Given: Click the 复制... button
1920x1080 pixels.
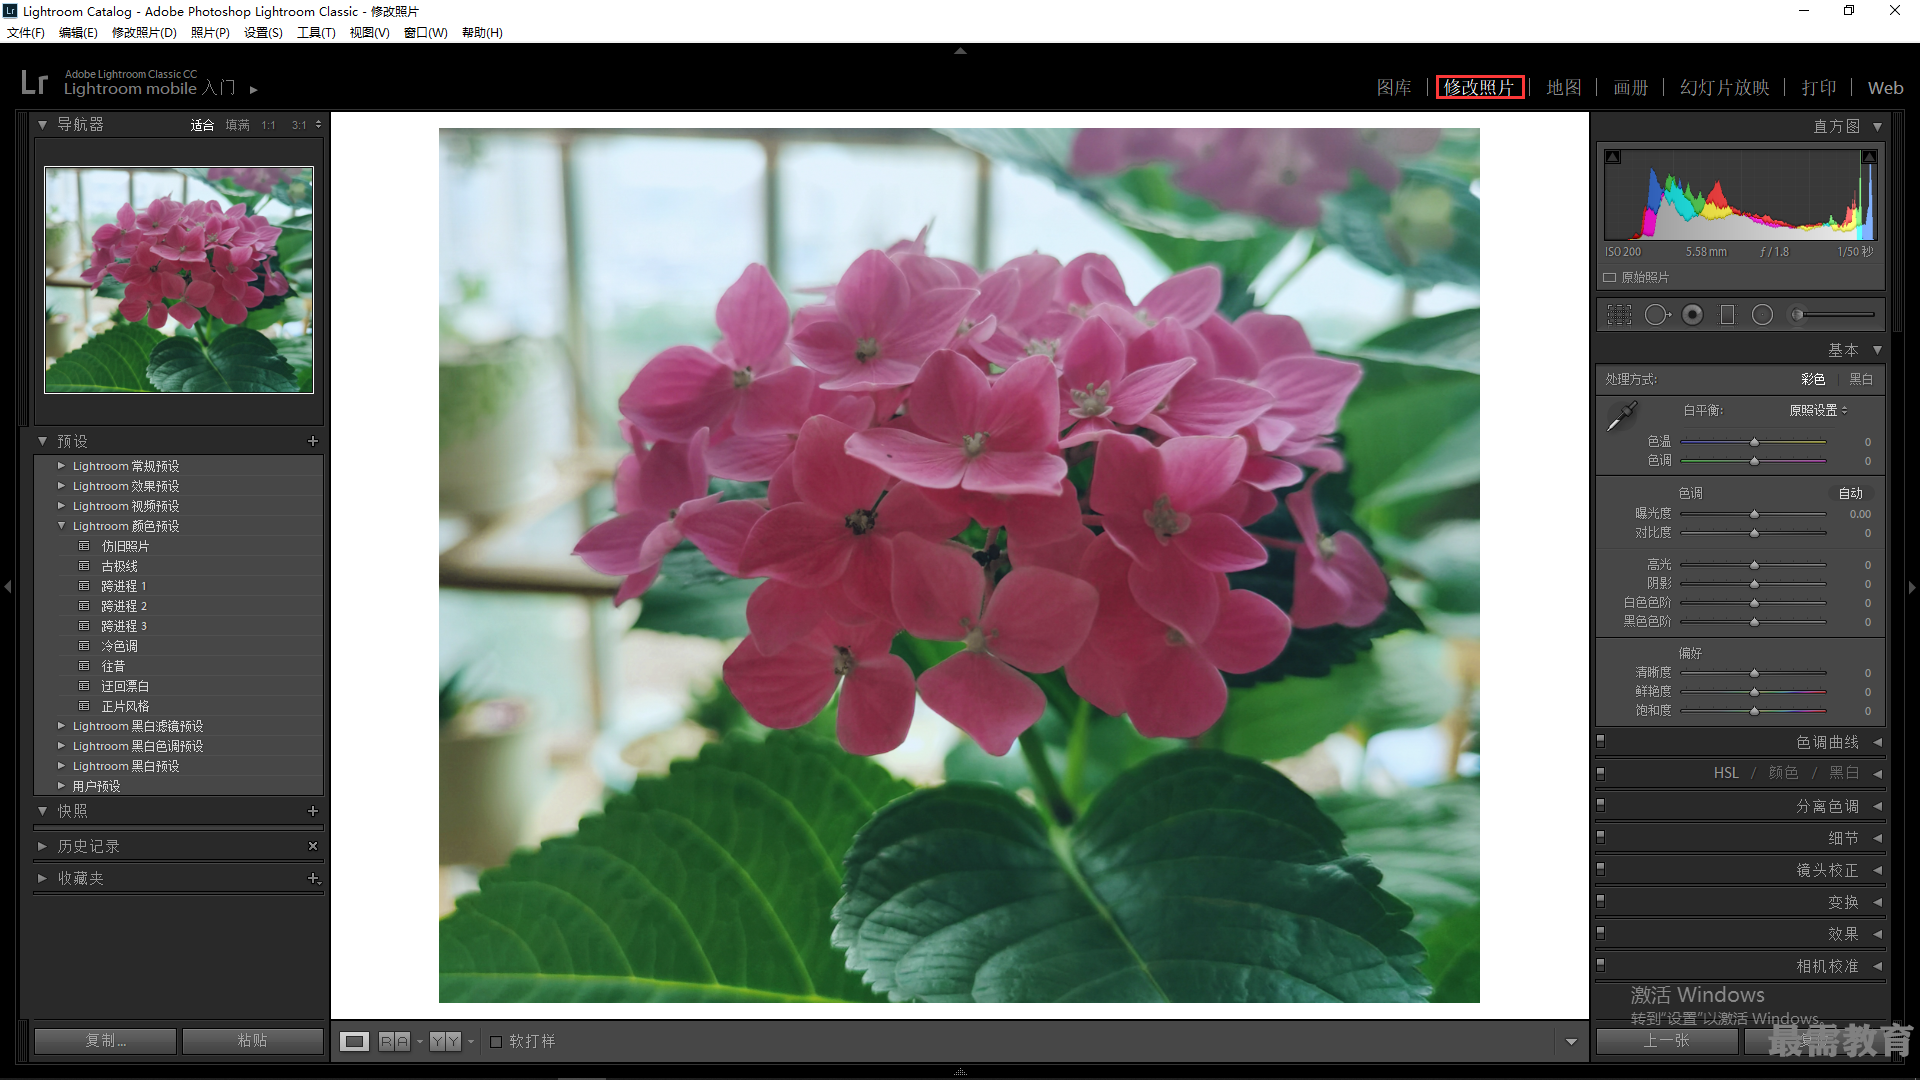Looking at the screenshot, I should tap(105, 1041).
